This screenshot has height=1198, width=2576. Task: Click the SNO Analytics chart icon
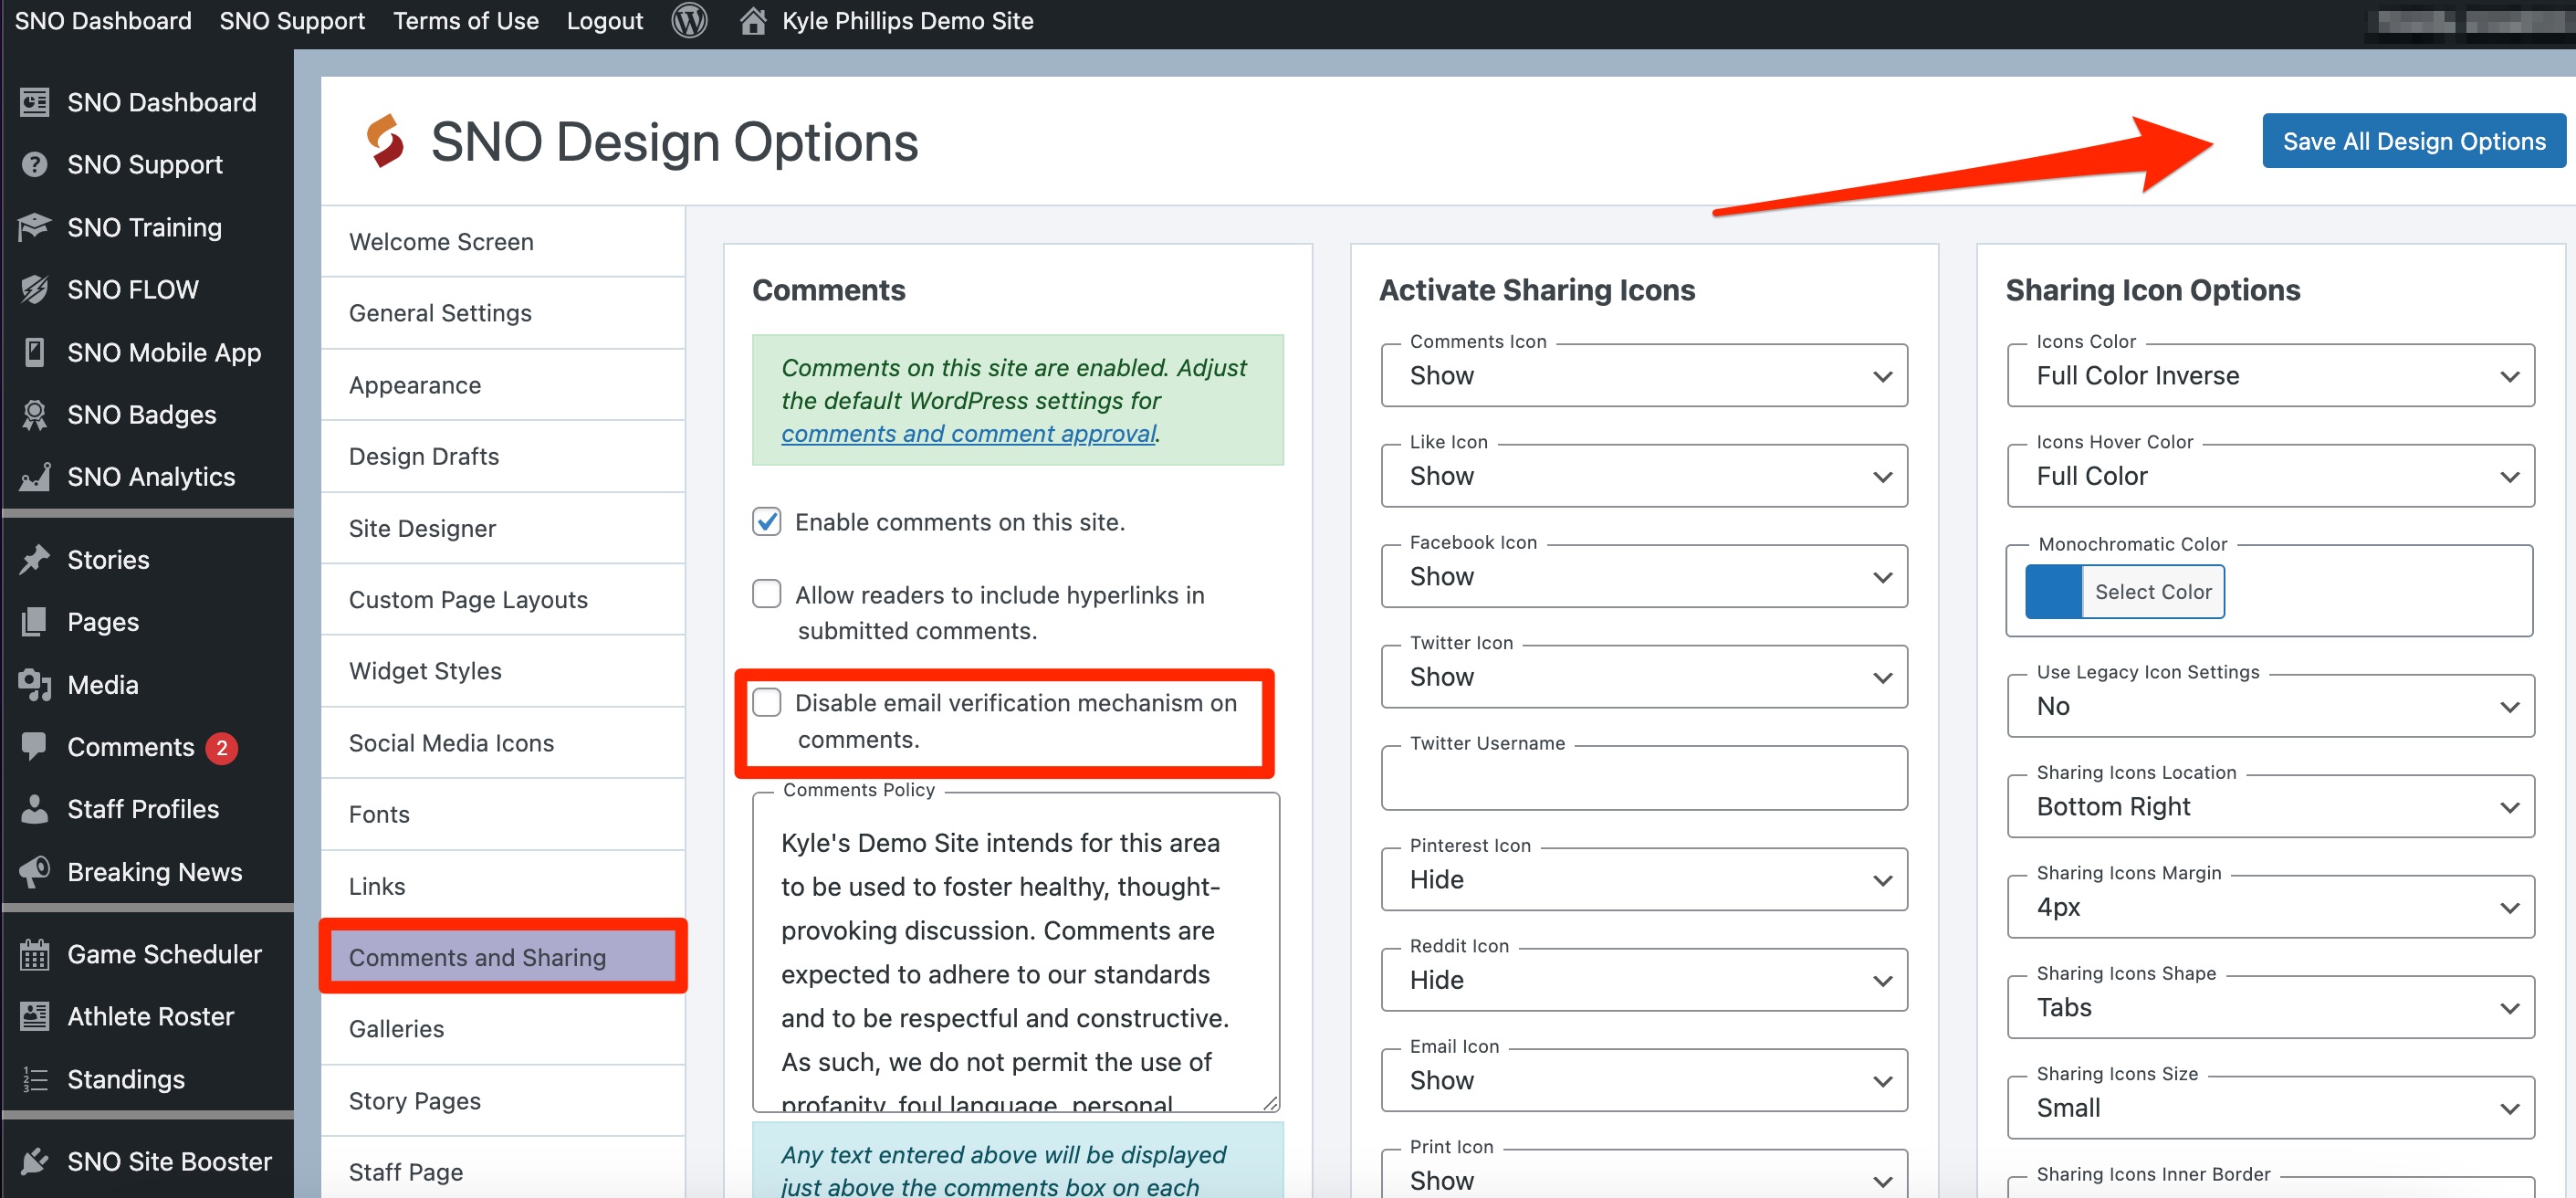pos(34,477)
